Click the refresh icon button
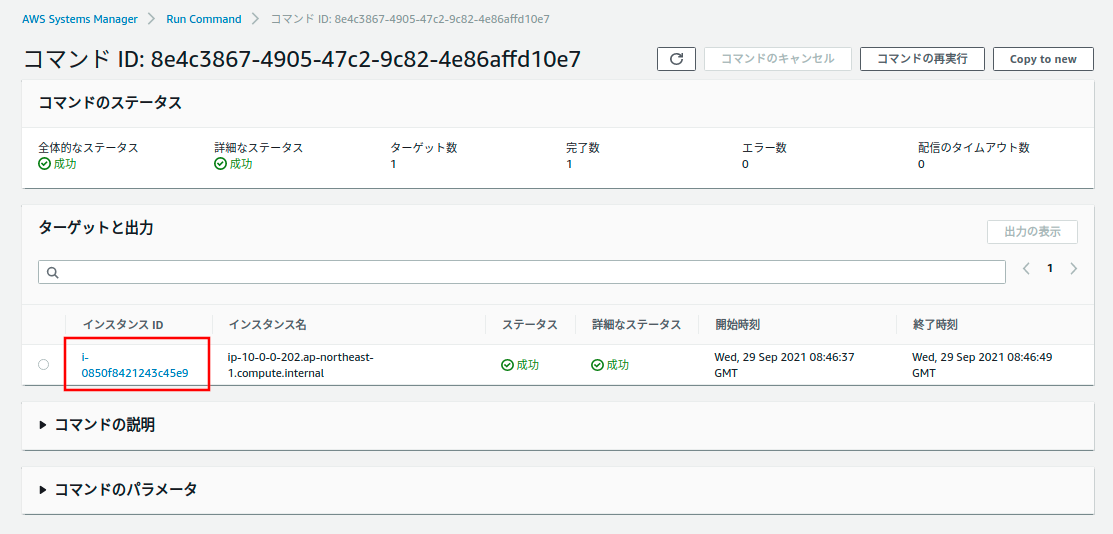 point(676,59)
